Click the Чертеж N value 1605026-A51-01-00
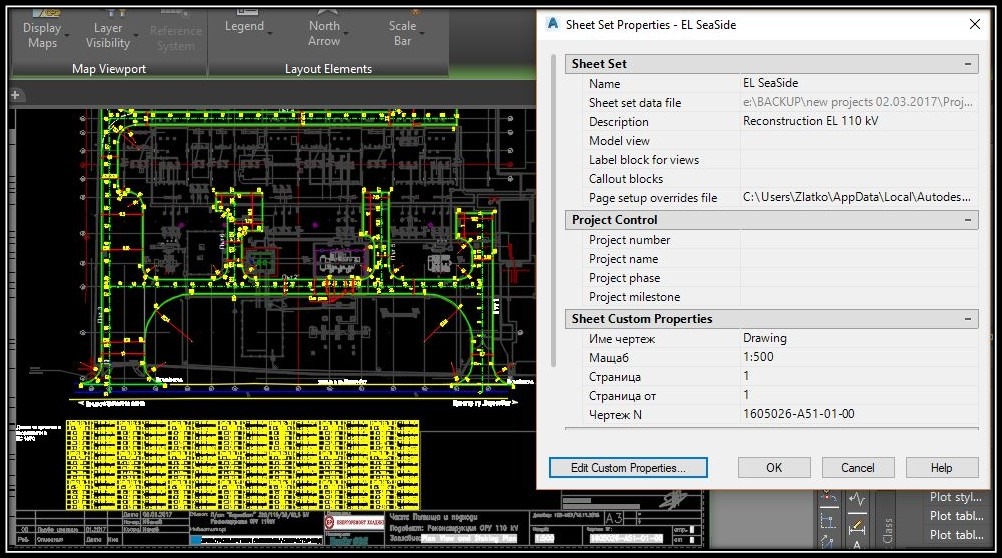Image resolution: width=1002 pixels, height=558 pixels. [798, 414]
